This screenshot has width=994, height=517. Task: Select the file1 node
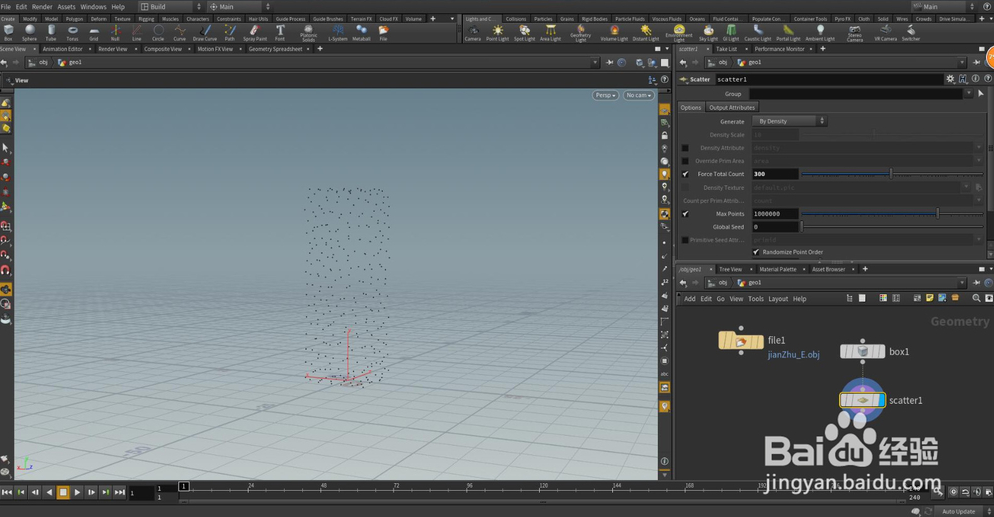coord(741,342)
